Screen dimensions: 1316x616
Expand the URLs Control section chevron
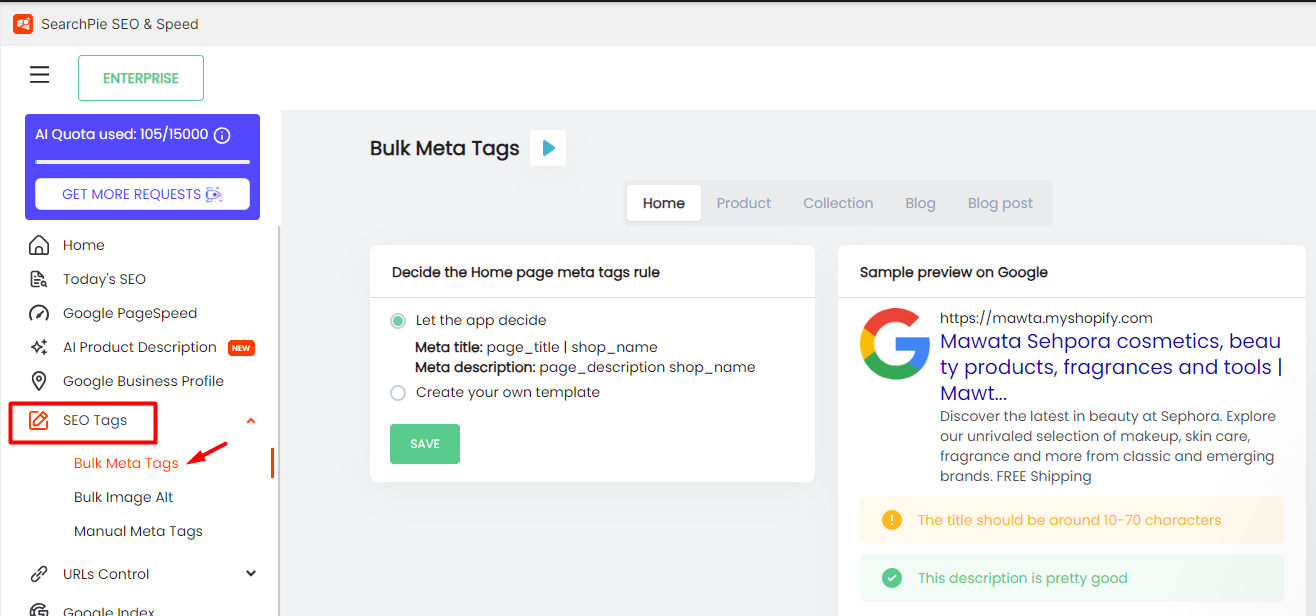tap(251, 573)
